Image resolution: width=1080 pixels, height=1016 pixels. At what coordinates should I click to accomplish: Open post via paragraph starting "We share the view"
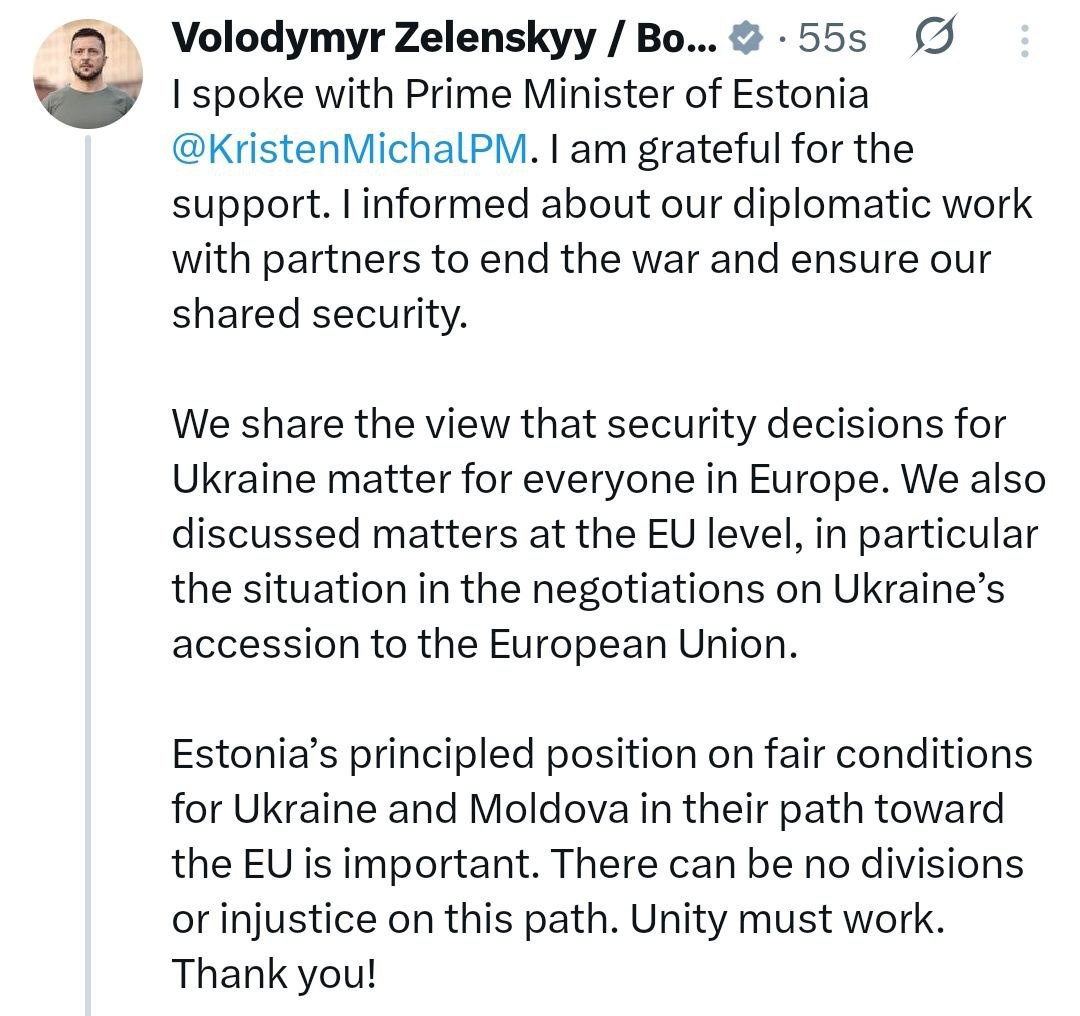pyautogui.click(x=609, y=534)
